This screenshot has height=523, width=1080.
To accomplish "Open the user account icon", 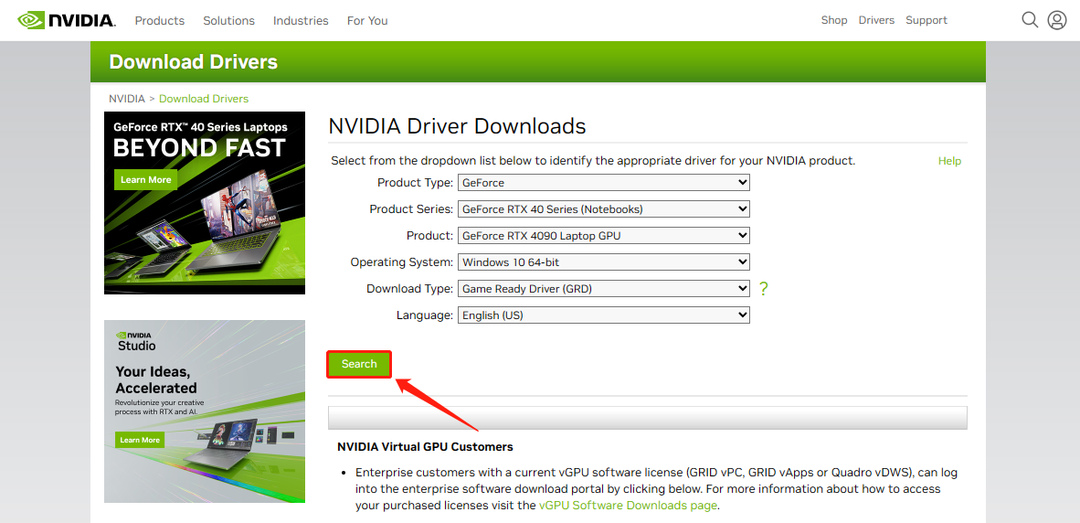I will pyautogui.click(x=1057, y=20).
